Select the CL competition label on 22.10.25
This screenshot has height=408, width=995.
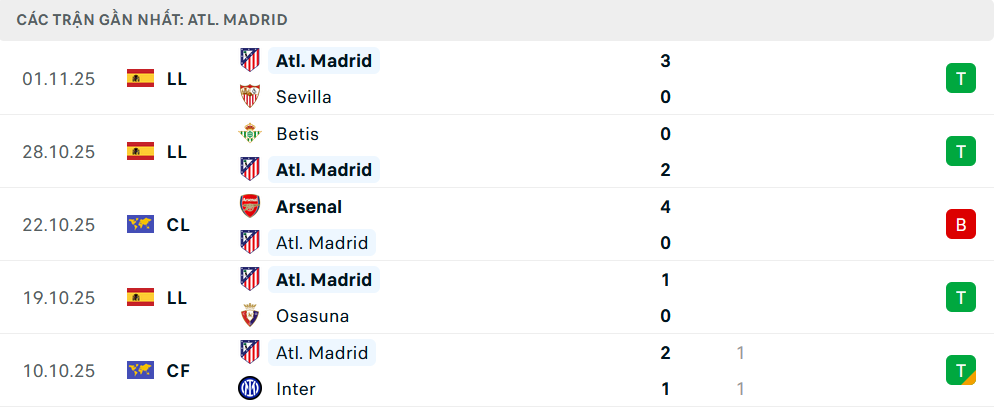[x=178, y=224]
